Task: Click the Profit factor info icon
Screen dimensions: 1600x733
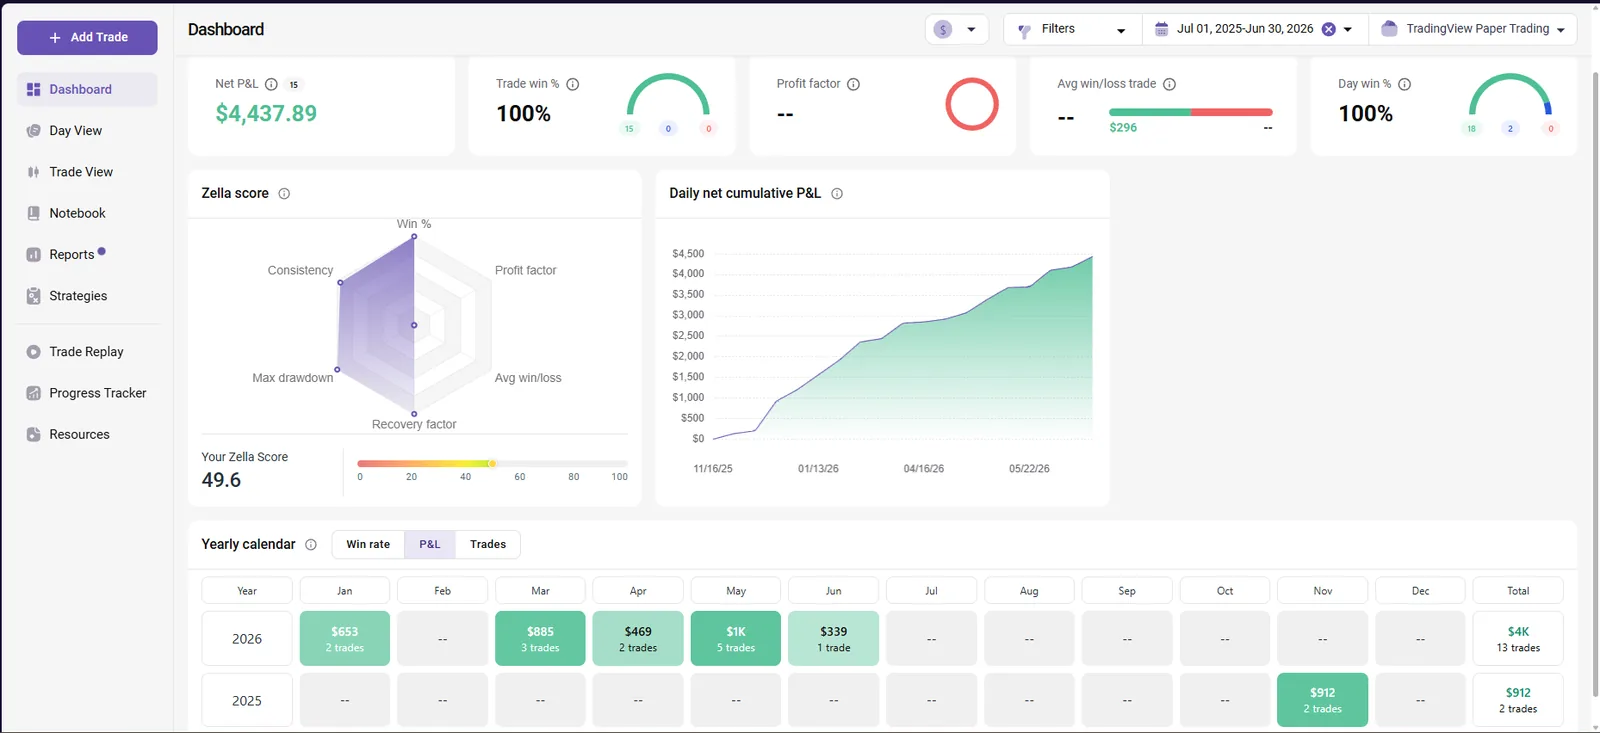Action: pyautogui.click(x=853, y=84)
